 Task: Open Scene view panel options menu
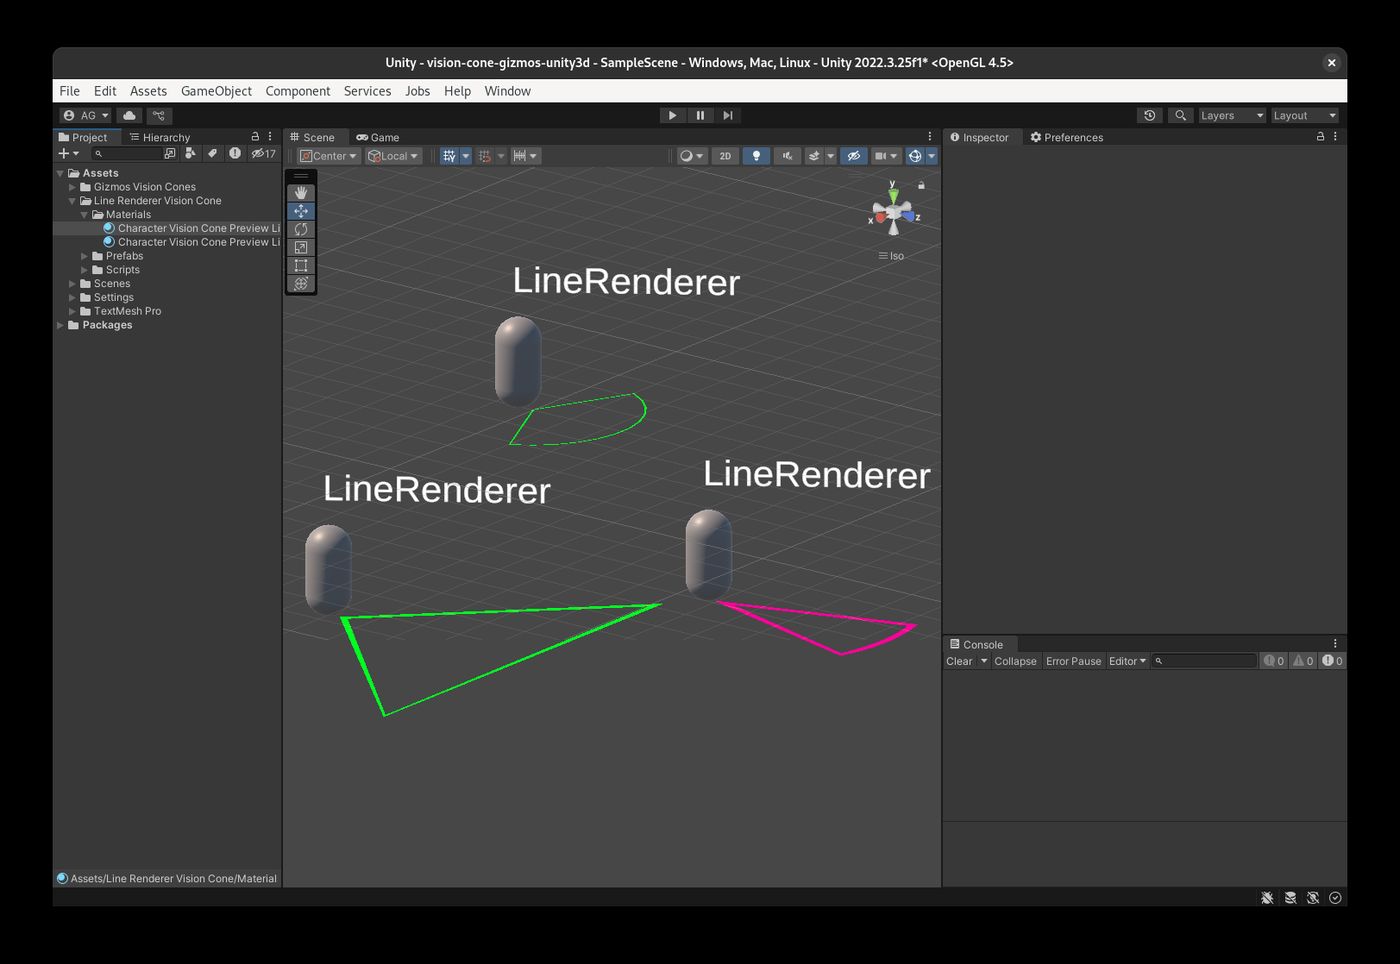point(930,137)
